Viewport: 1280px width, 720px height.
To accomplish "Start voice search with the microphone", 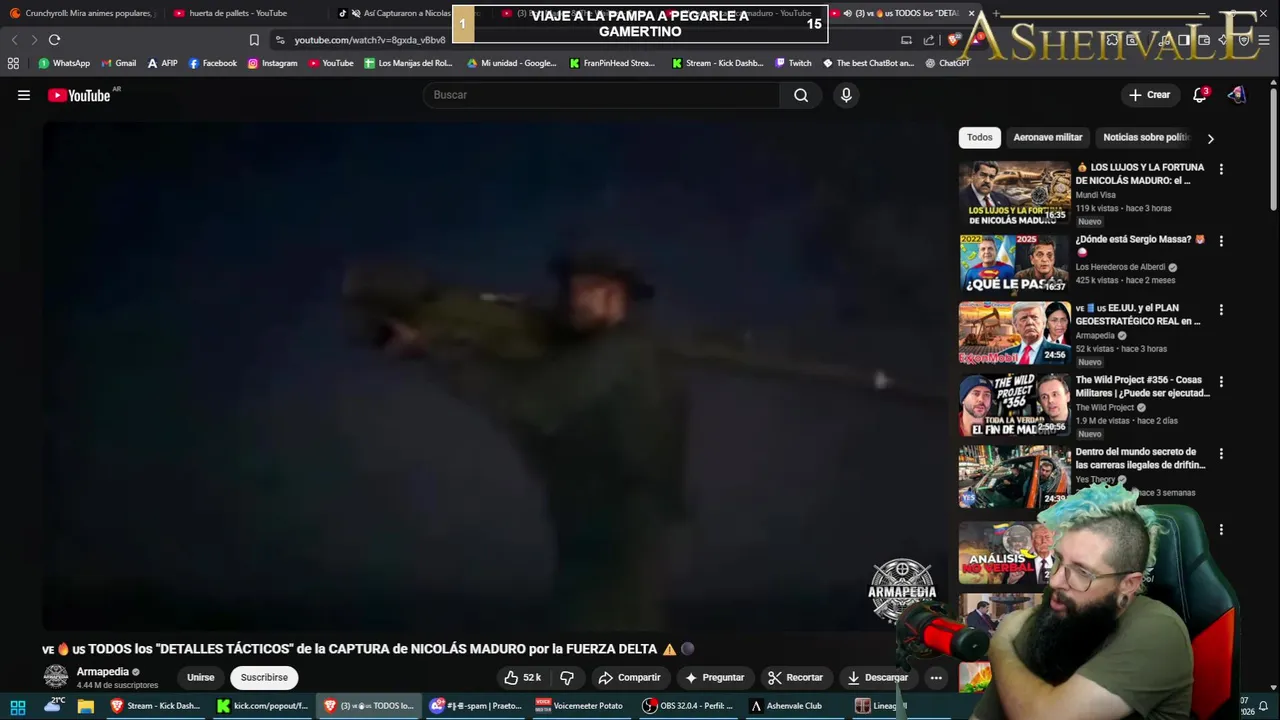I will click(x=846, y=95).
